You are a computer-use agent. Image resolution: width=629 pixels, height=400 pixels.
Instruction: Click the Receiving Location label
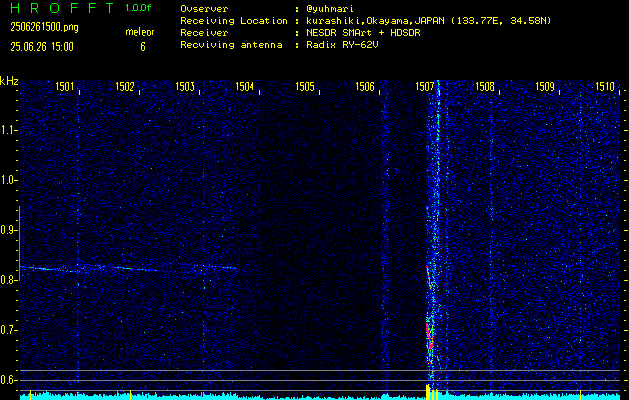click(234, 21)
